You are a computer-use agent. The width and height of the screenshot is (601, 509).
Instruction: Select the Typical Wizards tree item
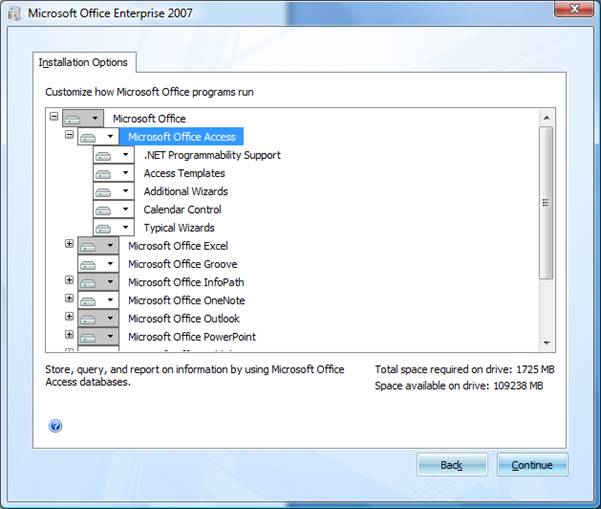pyautogui.click(x=179, y=228)
